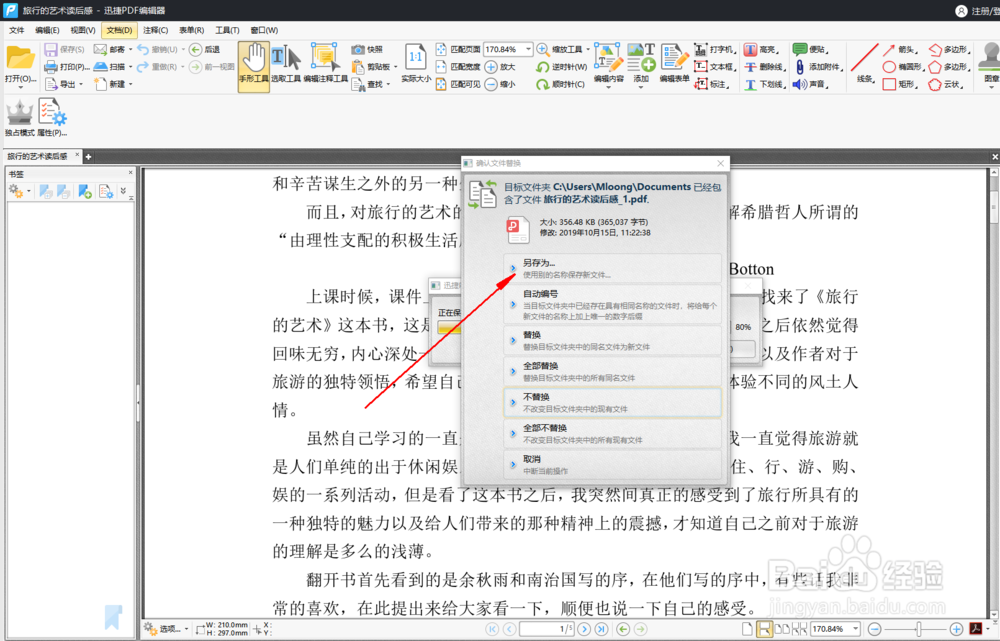Choose 自动编号 auto-numbering option
Viewport: 1000px width, 641px height.
(x=612, y=304)
